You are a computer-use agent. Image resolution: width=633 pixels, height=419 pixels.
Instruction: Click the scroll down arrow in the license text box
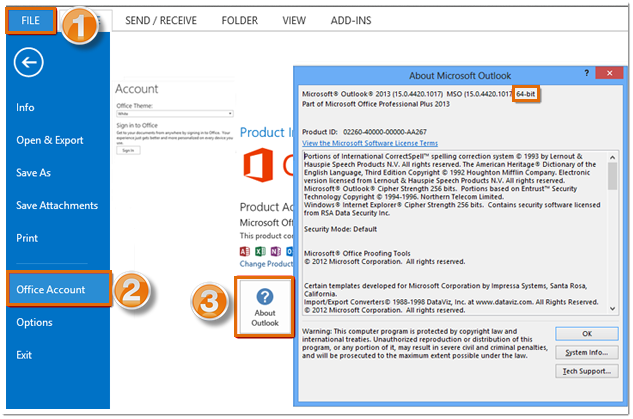612,309
